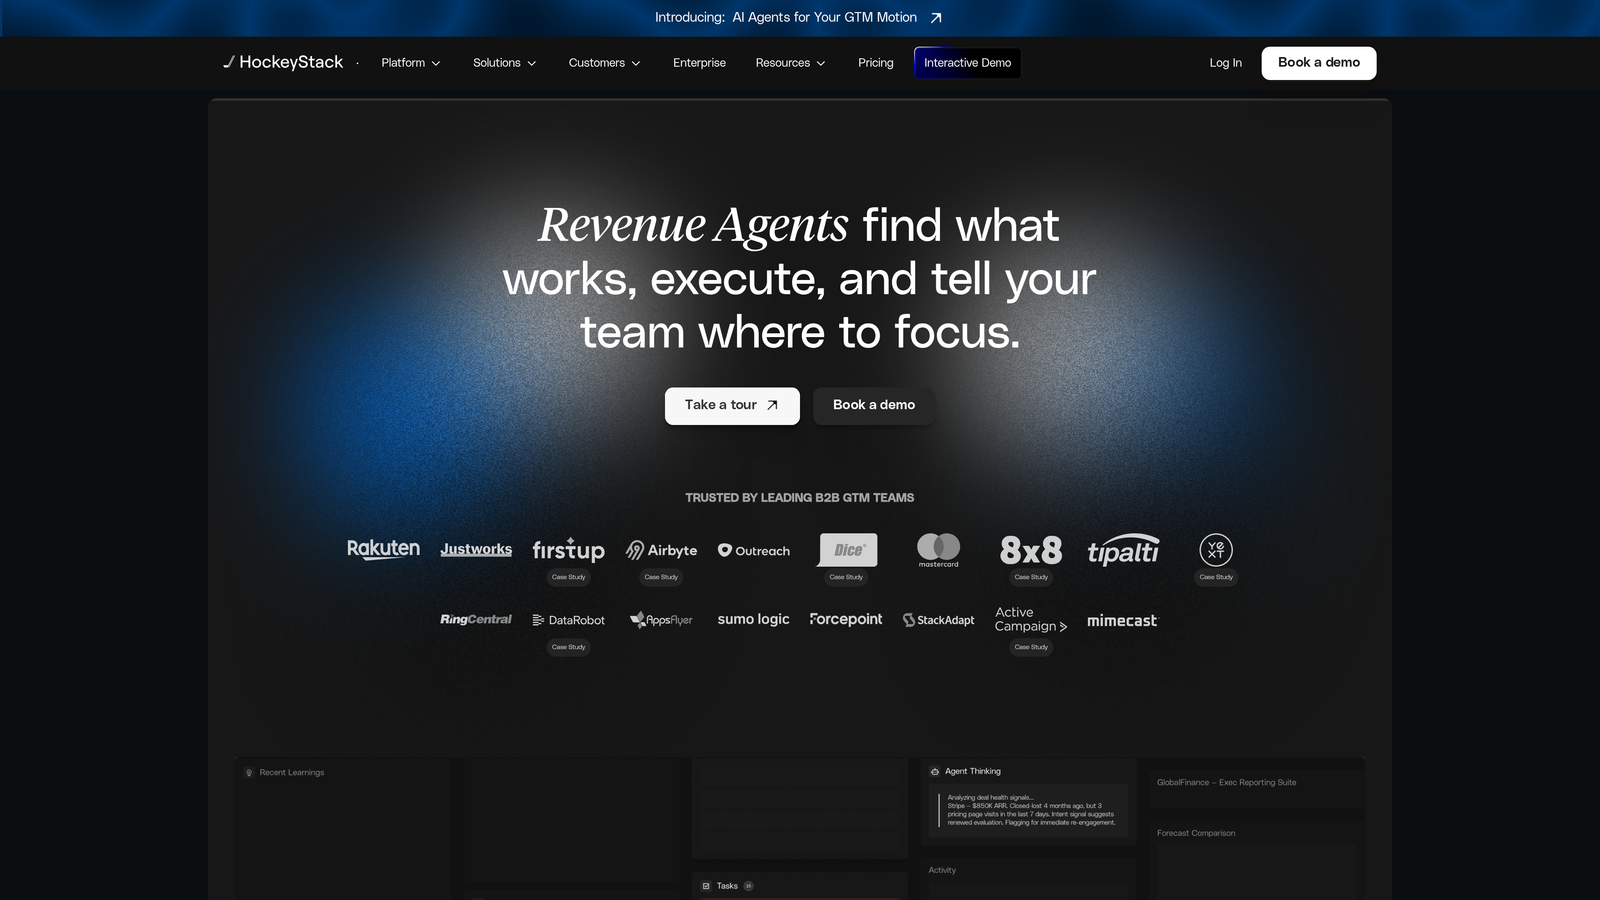Click the Outreach logo

tap(753, 550)
